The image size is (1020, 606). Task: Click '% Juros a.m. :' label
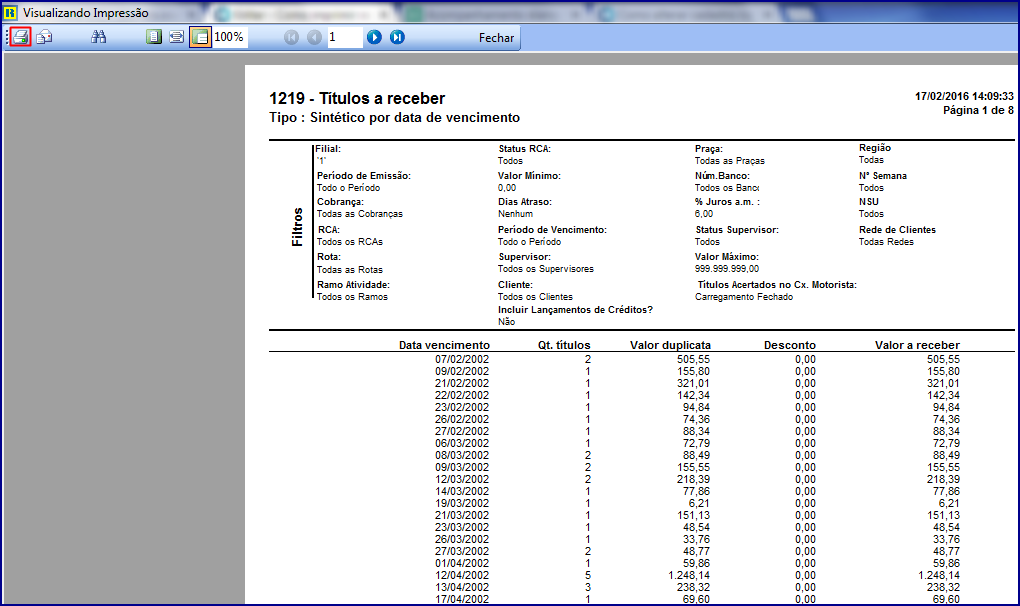727,202
